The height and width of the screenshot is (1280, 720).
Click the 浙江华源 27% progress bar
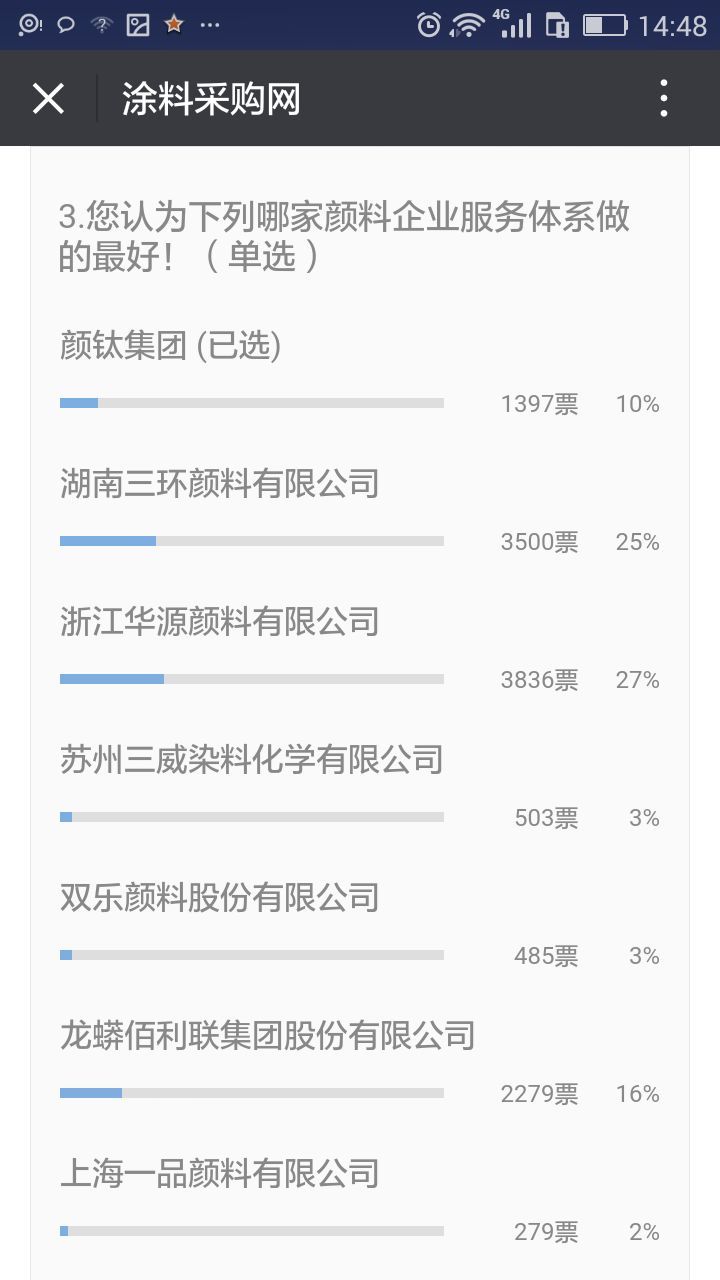pos(251,679)
